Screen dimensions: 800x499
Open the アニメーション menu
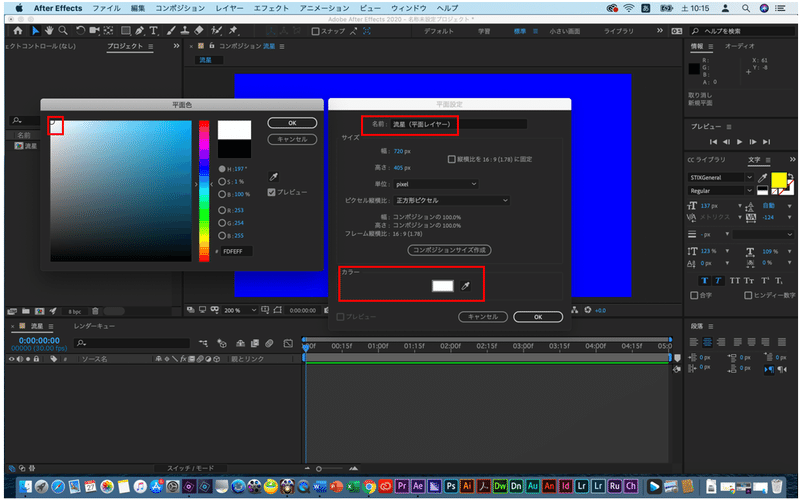click(324, 8)
